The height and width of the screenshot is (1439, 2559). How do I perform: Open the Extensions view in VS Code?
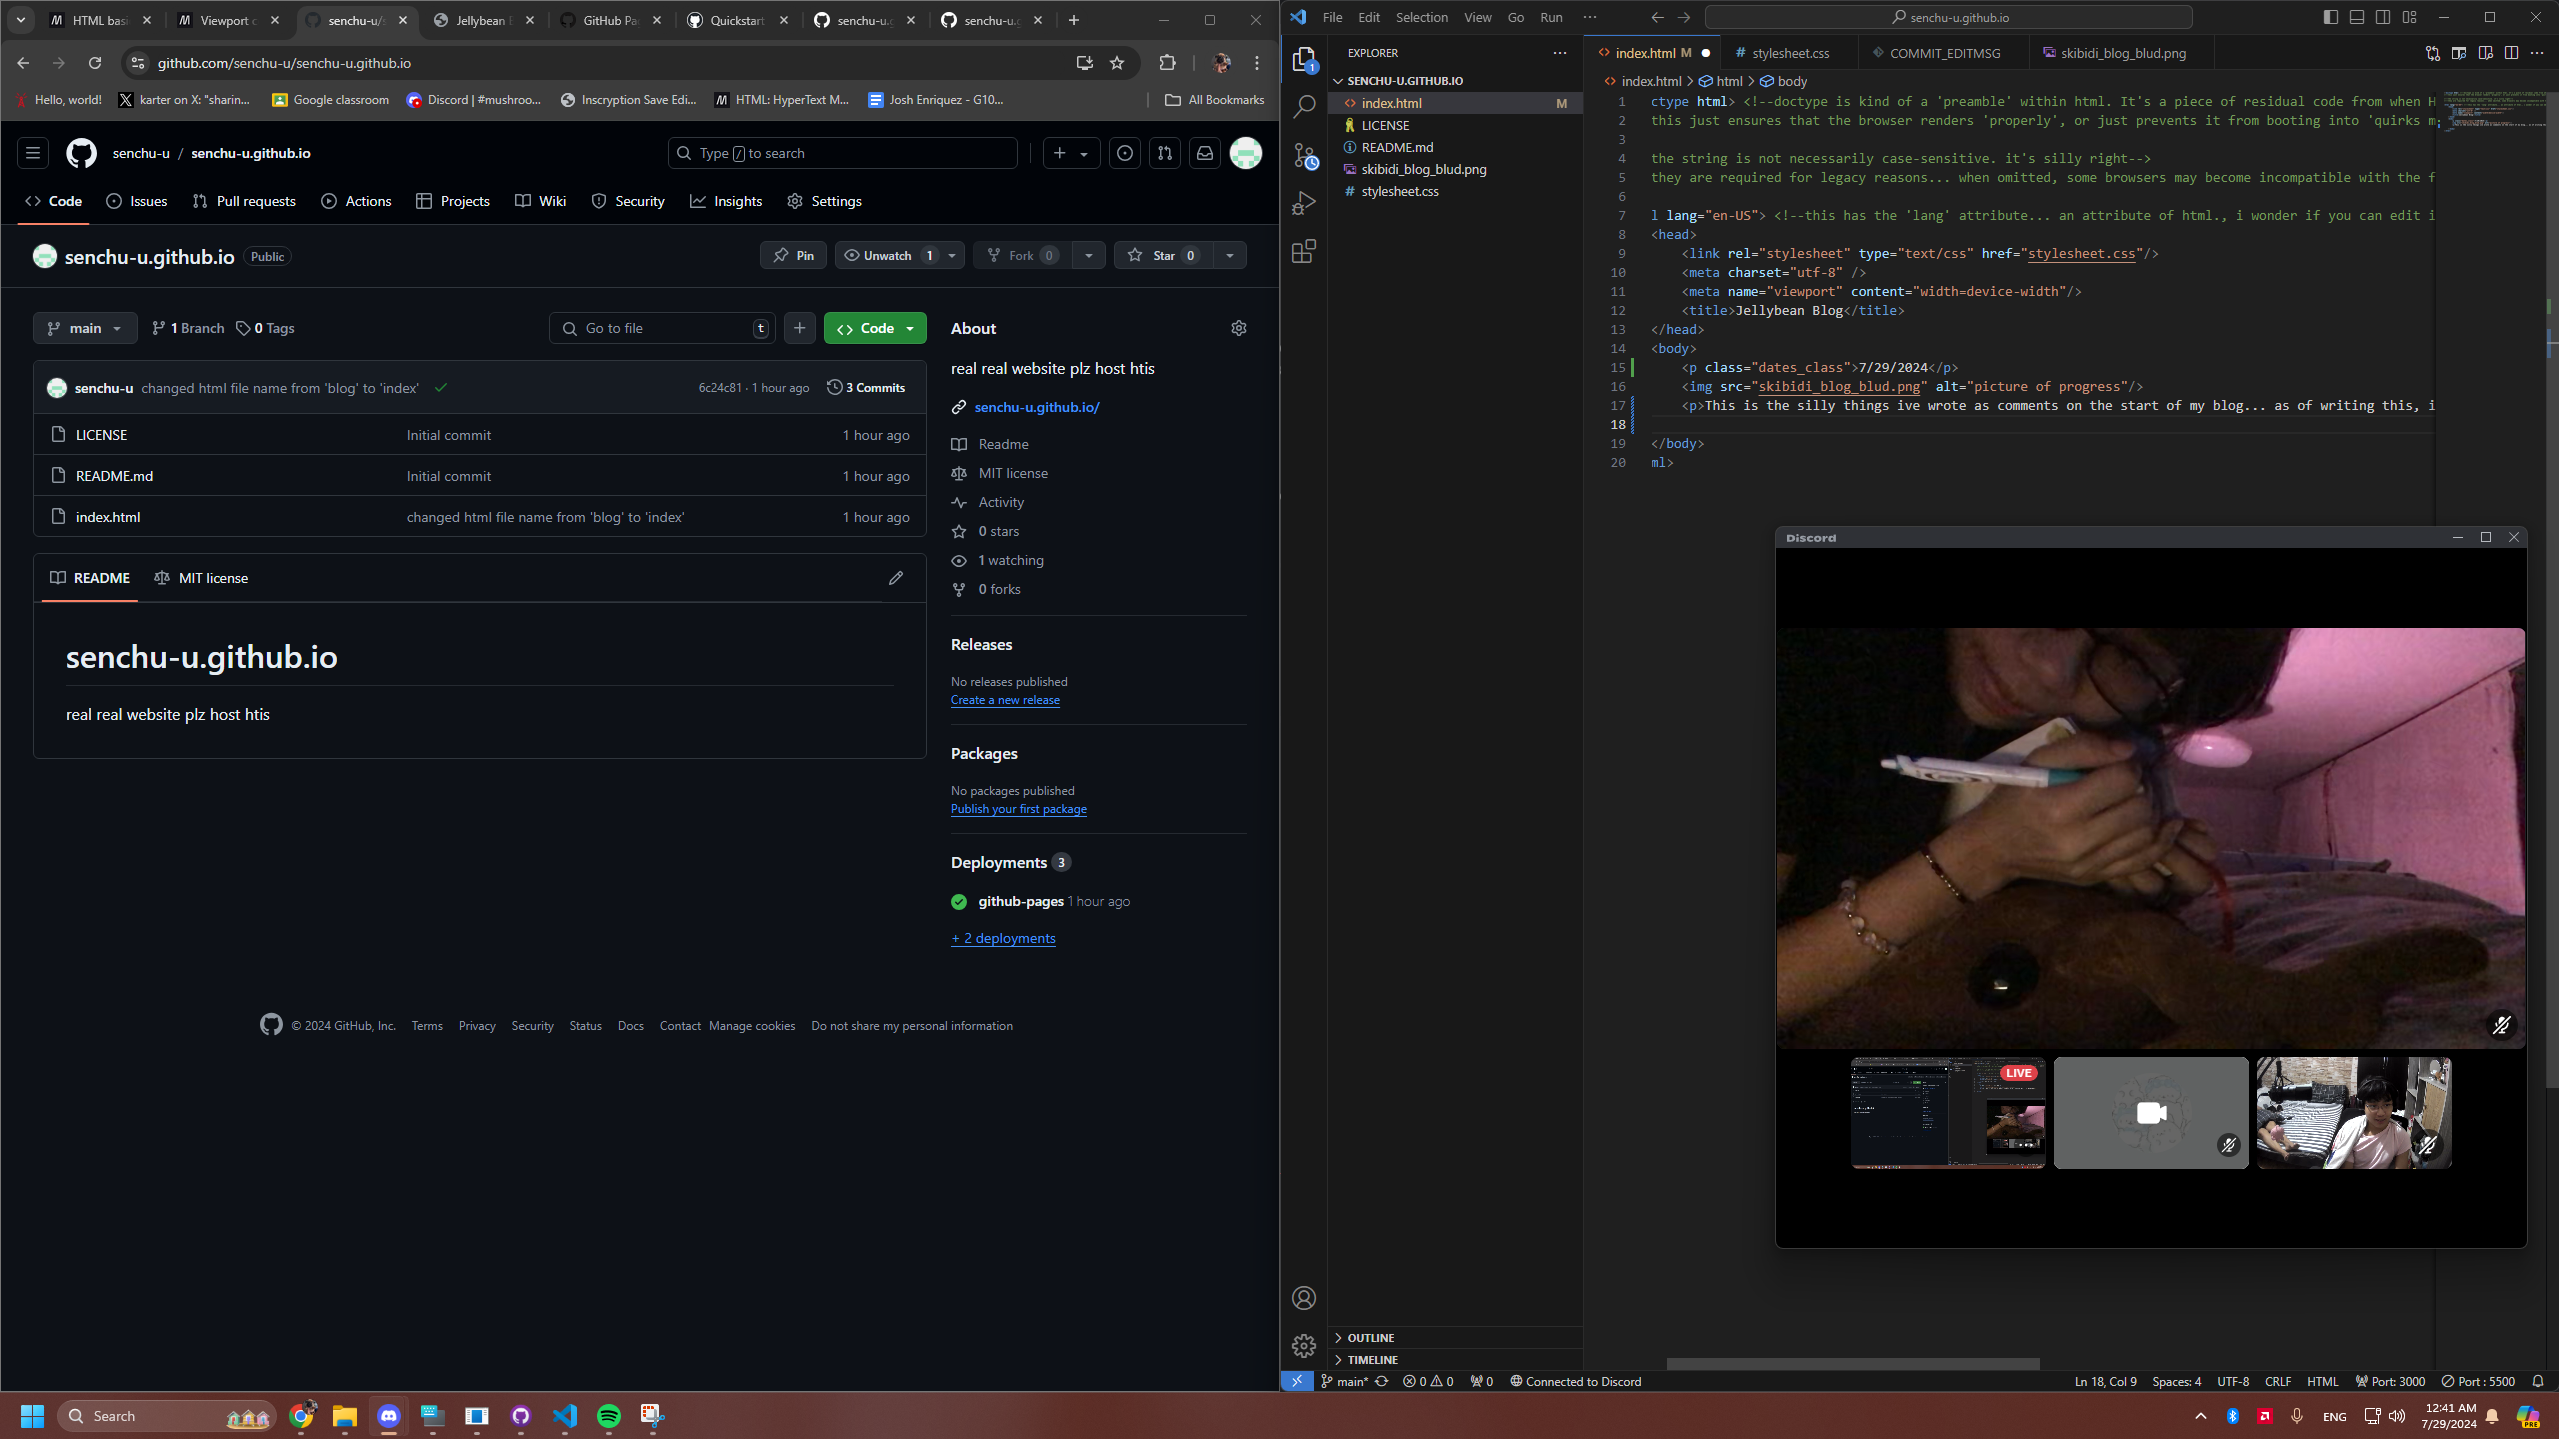pos(1304,252)
